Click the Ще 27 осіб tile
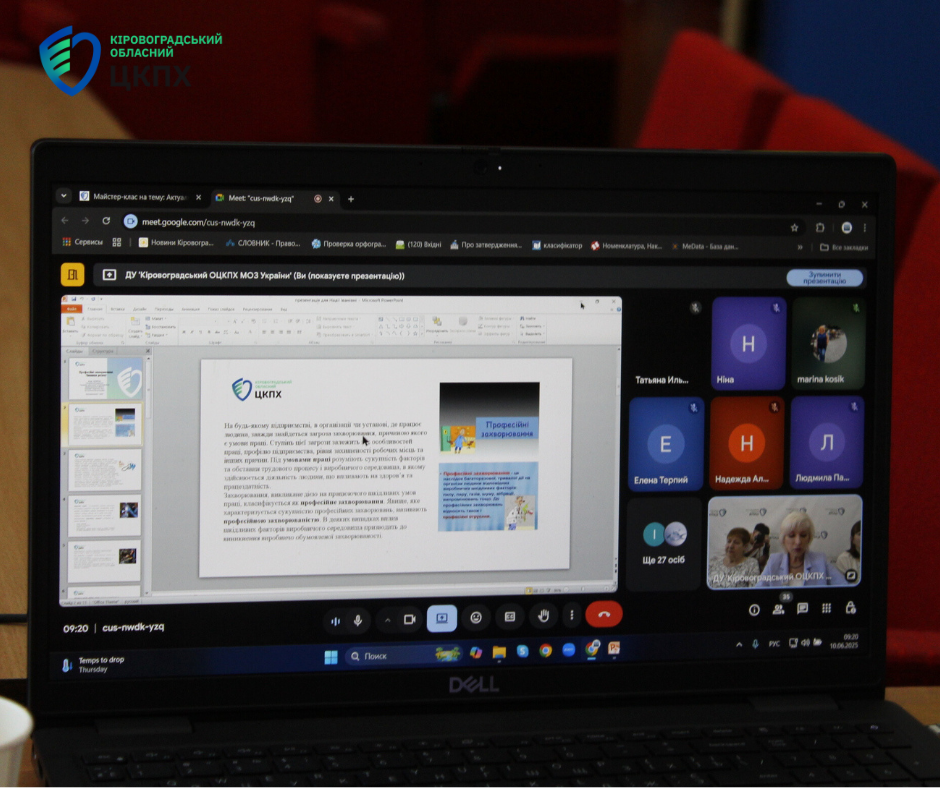The image size is (940, 788). [x=664, y=545]
